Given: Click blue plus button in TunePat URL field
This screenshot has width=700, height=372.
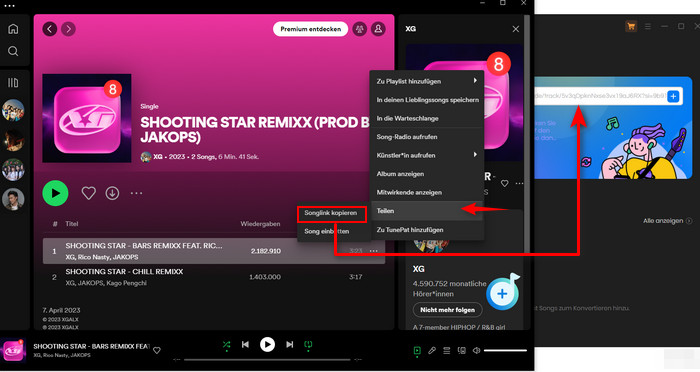Looking at the screenshot, I should (674, 96).
